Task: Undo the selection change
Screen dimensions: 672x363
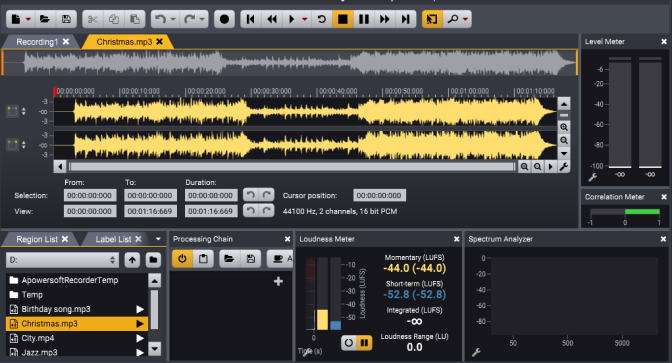Action: (251, 195)
